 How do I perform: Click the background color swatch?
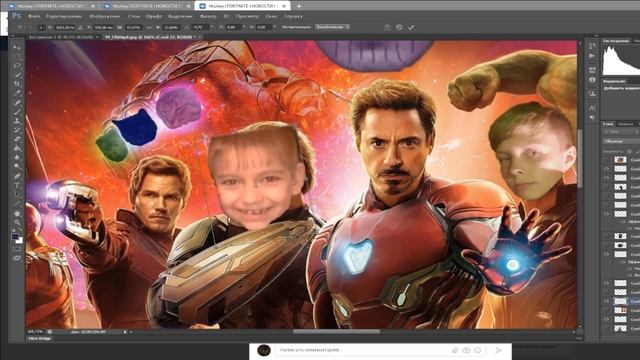coord(19,241)
